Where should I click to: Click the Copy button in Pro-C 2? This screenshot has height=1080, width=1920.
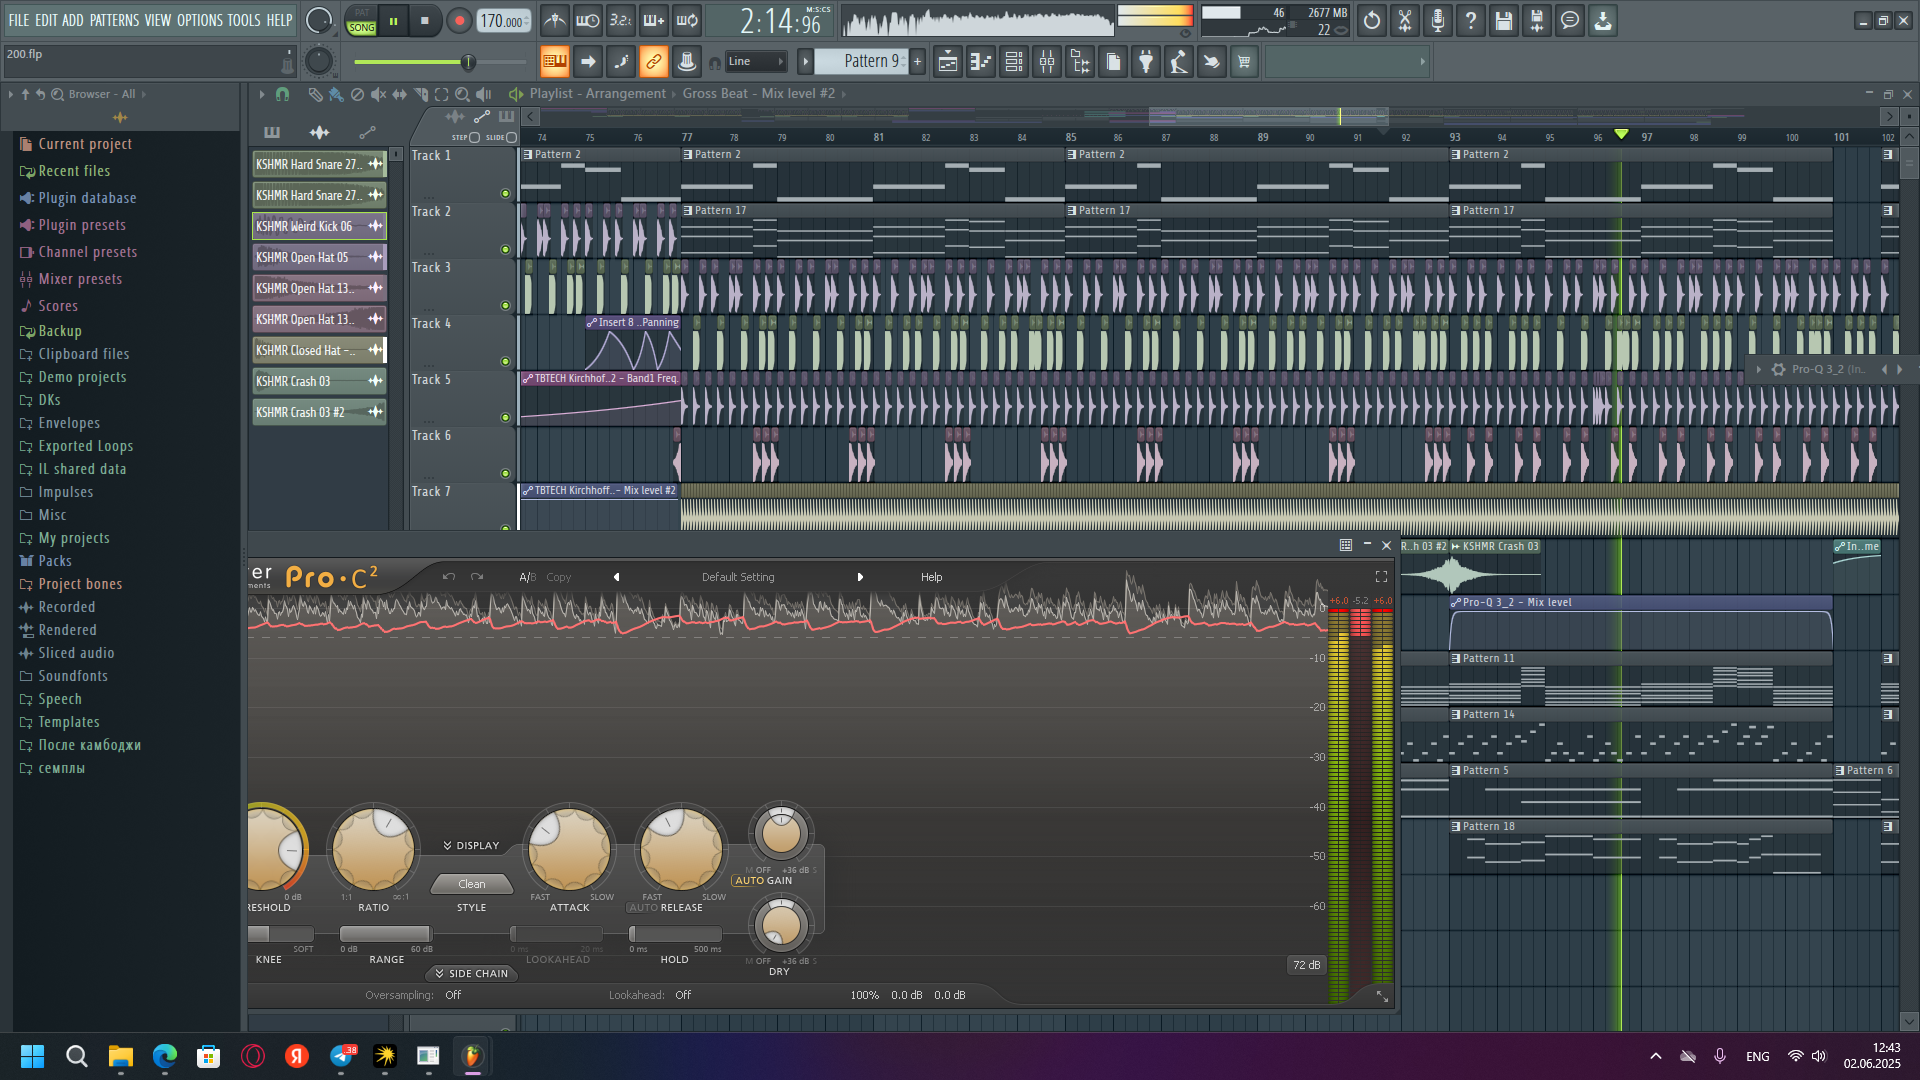click(x=559, y=577)
